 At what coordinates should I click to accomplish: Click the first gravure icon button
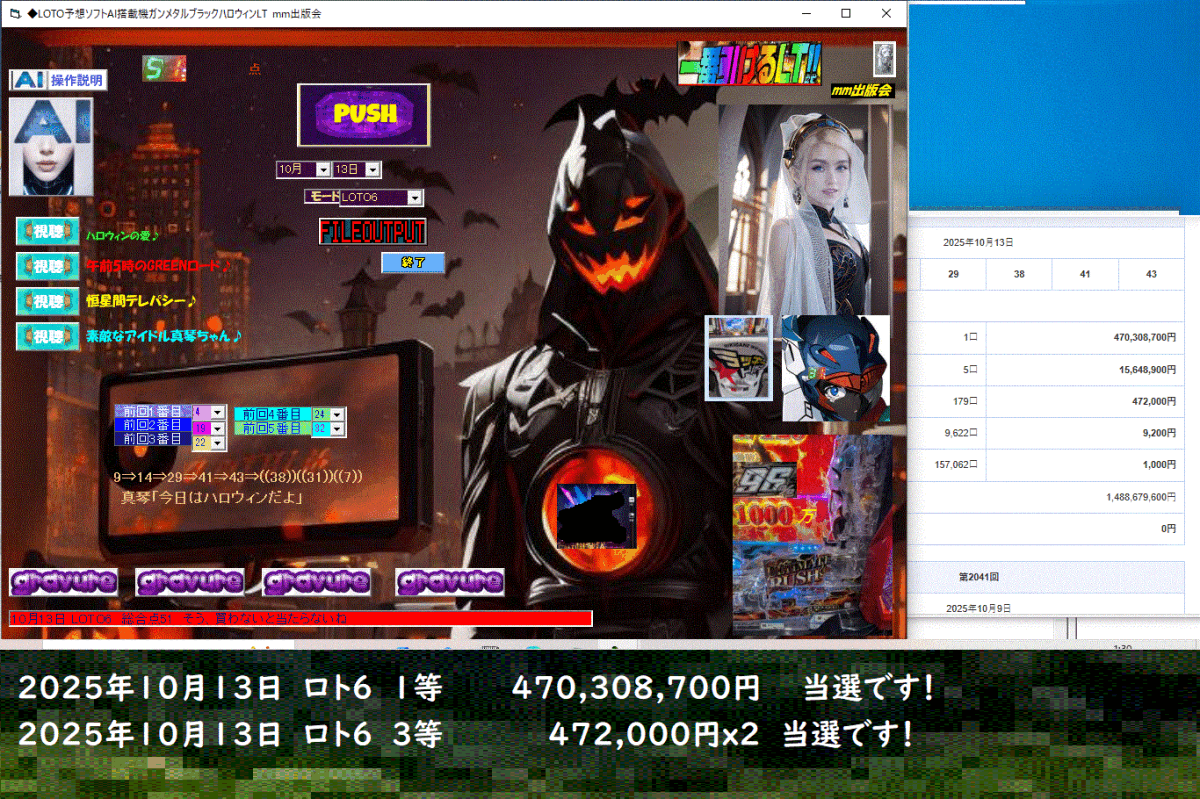point(63,582)
